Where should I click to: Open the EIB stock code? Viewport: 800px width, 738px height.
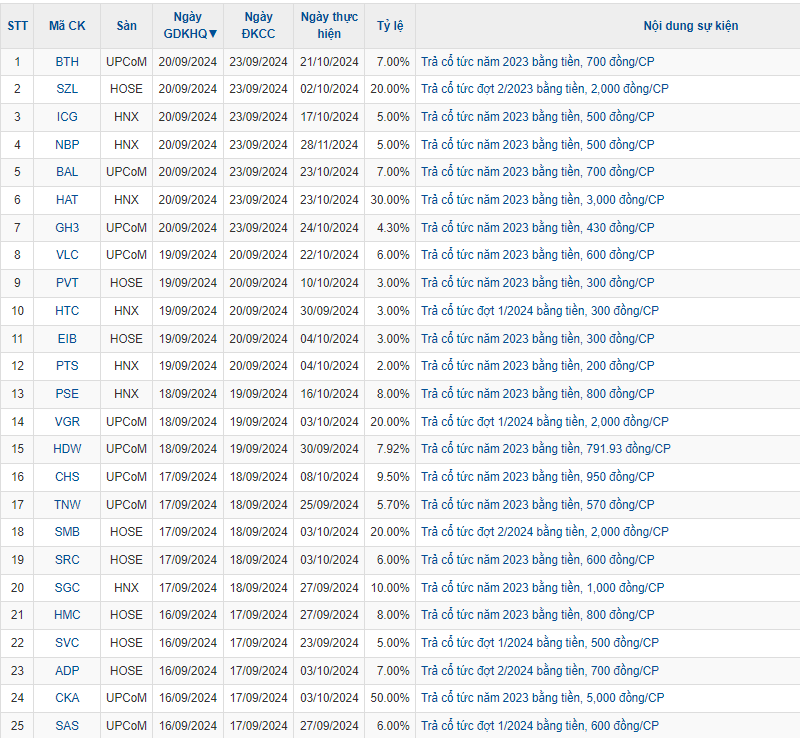tap(67, 339)
